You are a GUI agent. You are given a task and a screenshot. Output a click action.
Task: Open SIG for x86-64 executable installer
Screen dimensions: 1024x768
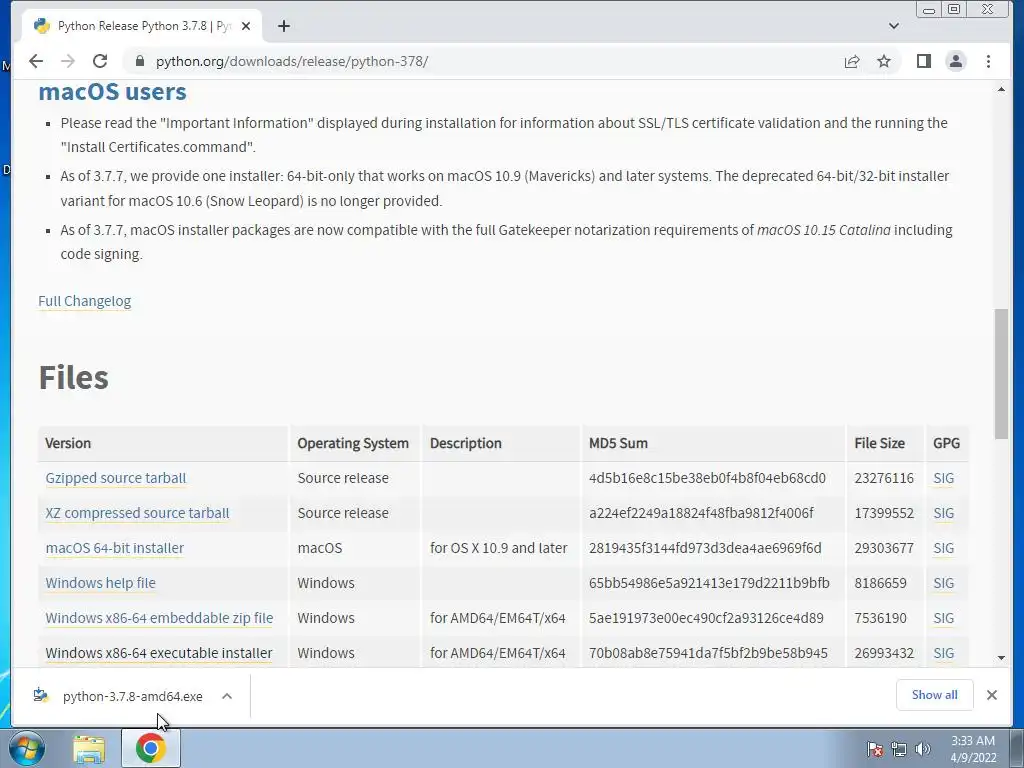[944, 653]
